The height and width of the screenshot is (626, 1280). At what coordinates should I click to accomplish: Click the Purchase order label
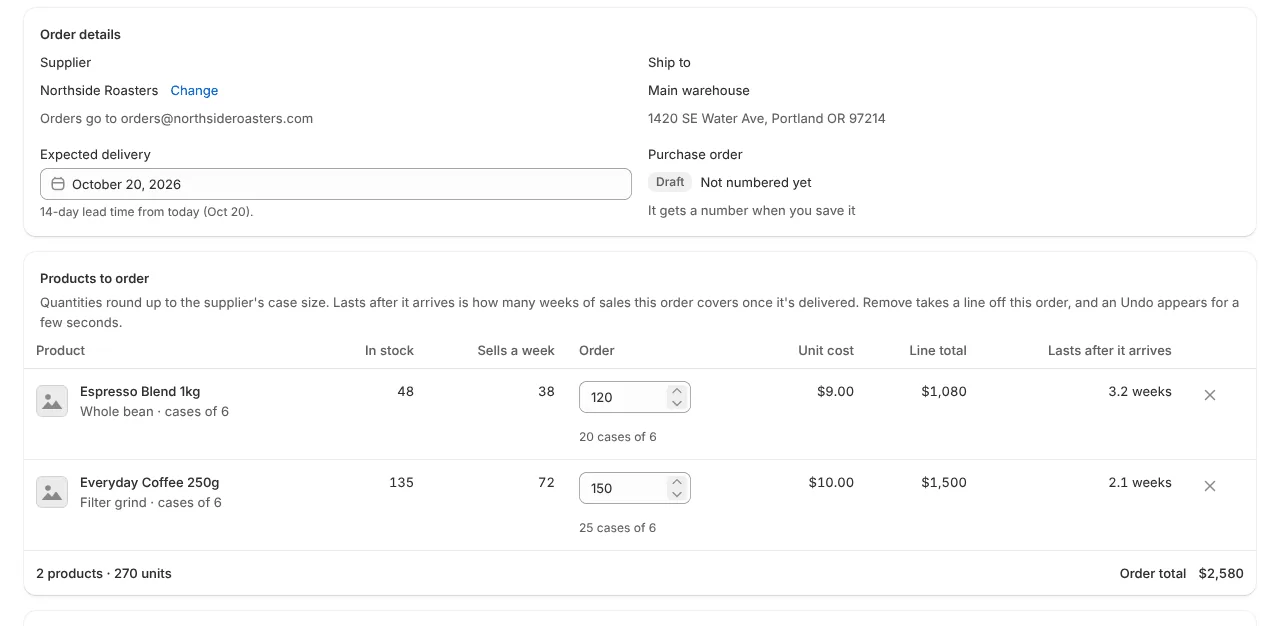pyautogui.click(x=695, y=154)
